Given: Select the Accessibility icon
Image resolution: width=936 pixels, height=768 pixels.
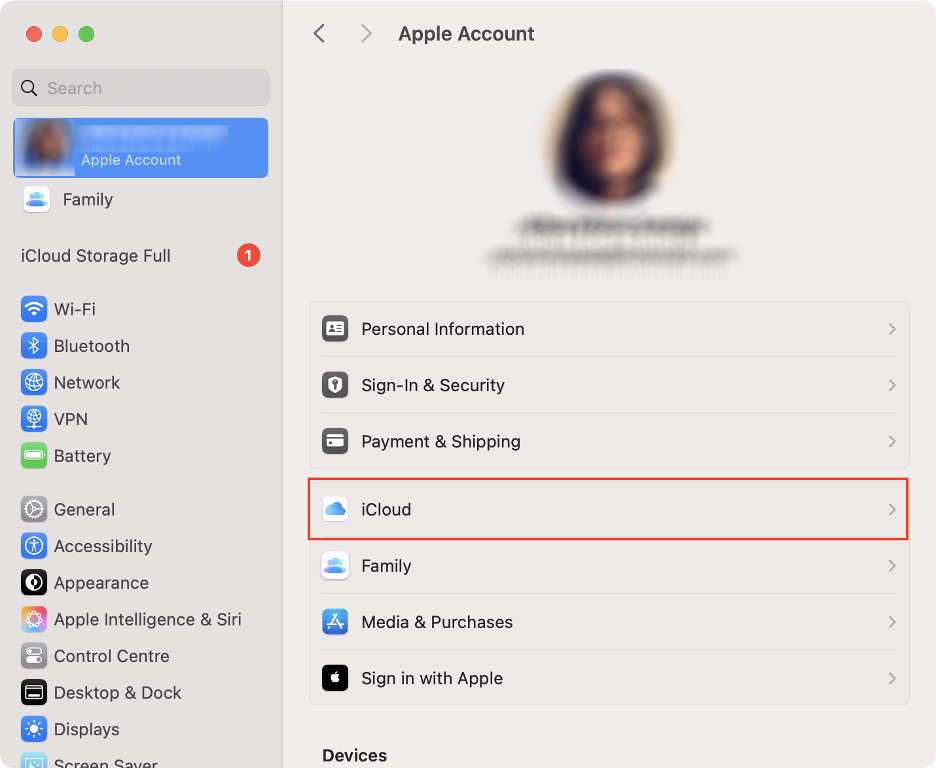Looking at the screenshot, I should pos(33,546).
